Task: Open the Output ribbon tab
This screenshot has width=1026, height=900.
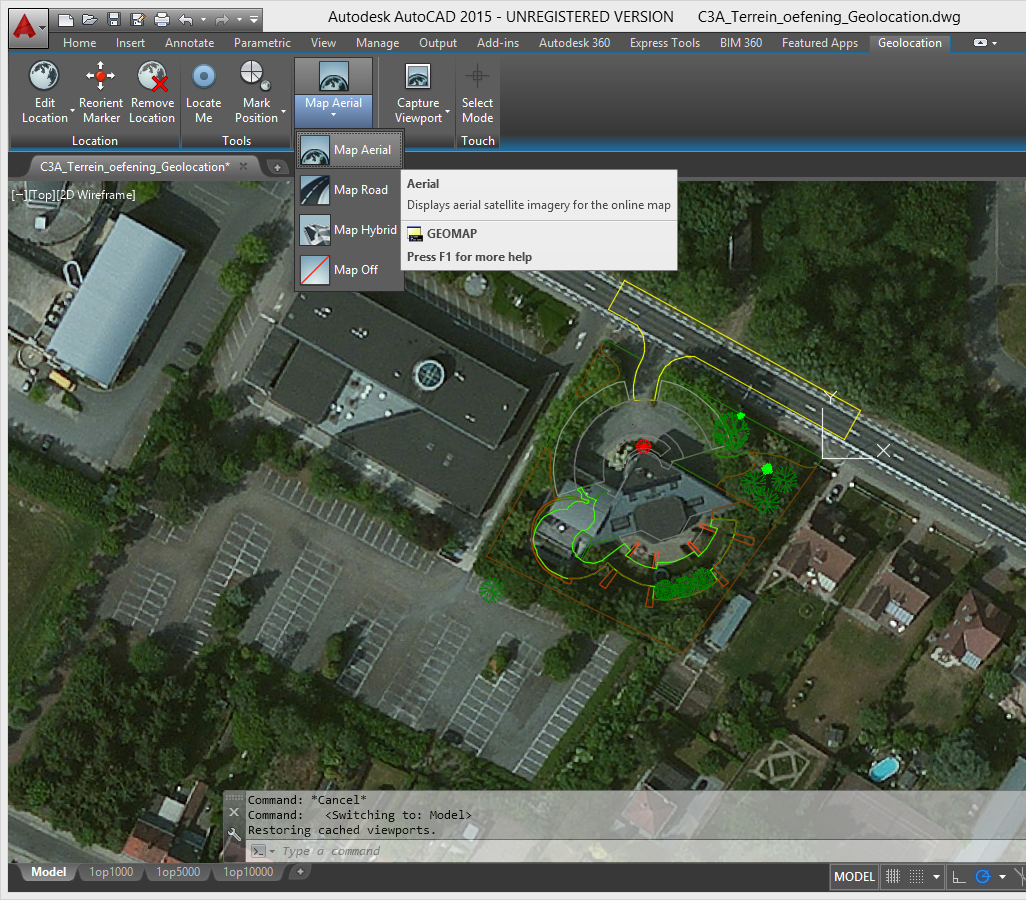Action: tap(438, 43)
